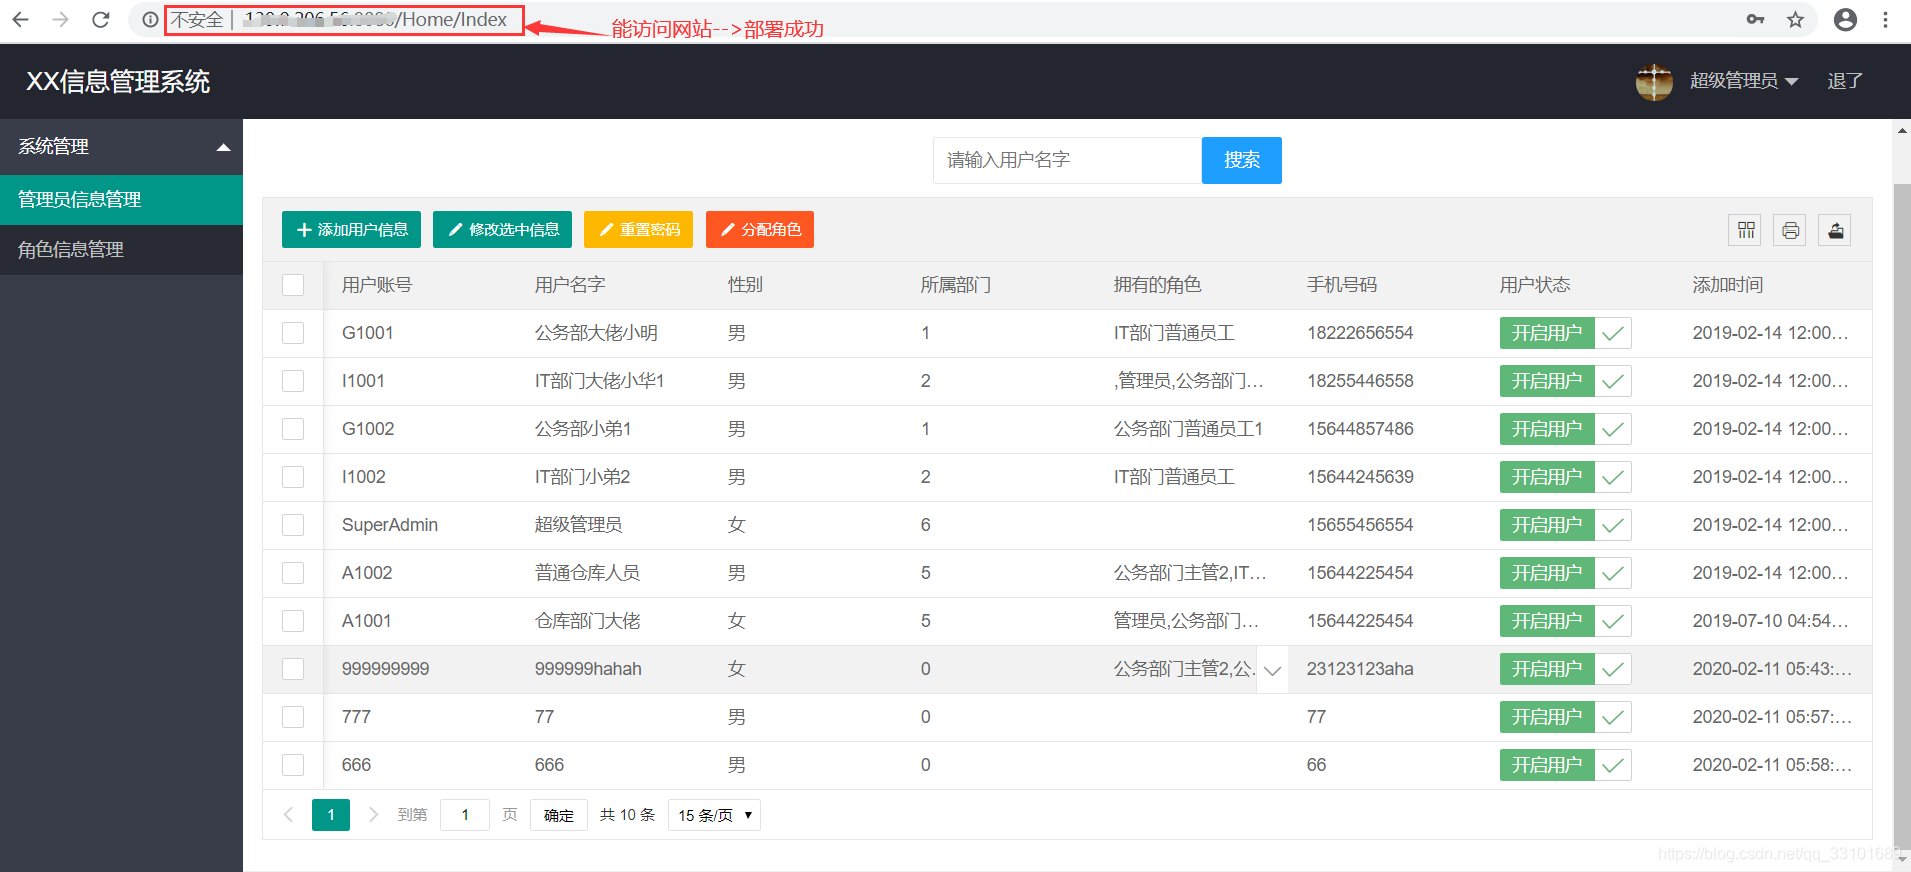Click the 手机号码 column header
The image size is (1911, 872).
[x=1342, y=285]
